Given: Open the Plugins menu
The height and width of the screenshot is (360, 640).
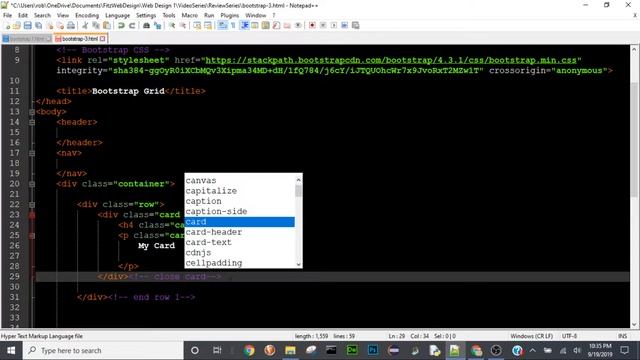Looking at the screenshot, I should click(230, 15).
